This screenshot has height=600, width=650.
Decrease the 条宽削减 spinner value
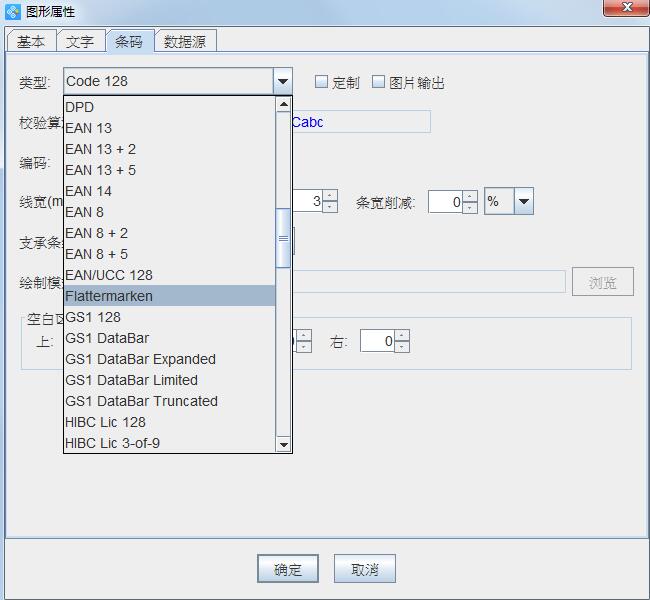470,207
